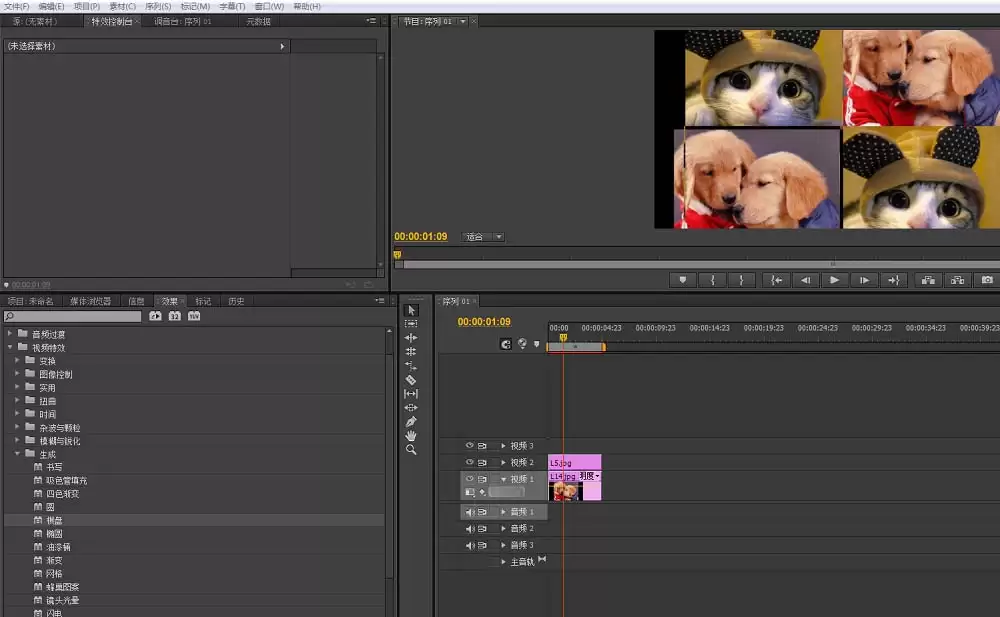Select the Razor tool in toolbar
The width and height of the screenshot is (1000, 617).
coord(411,380)
